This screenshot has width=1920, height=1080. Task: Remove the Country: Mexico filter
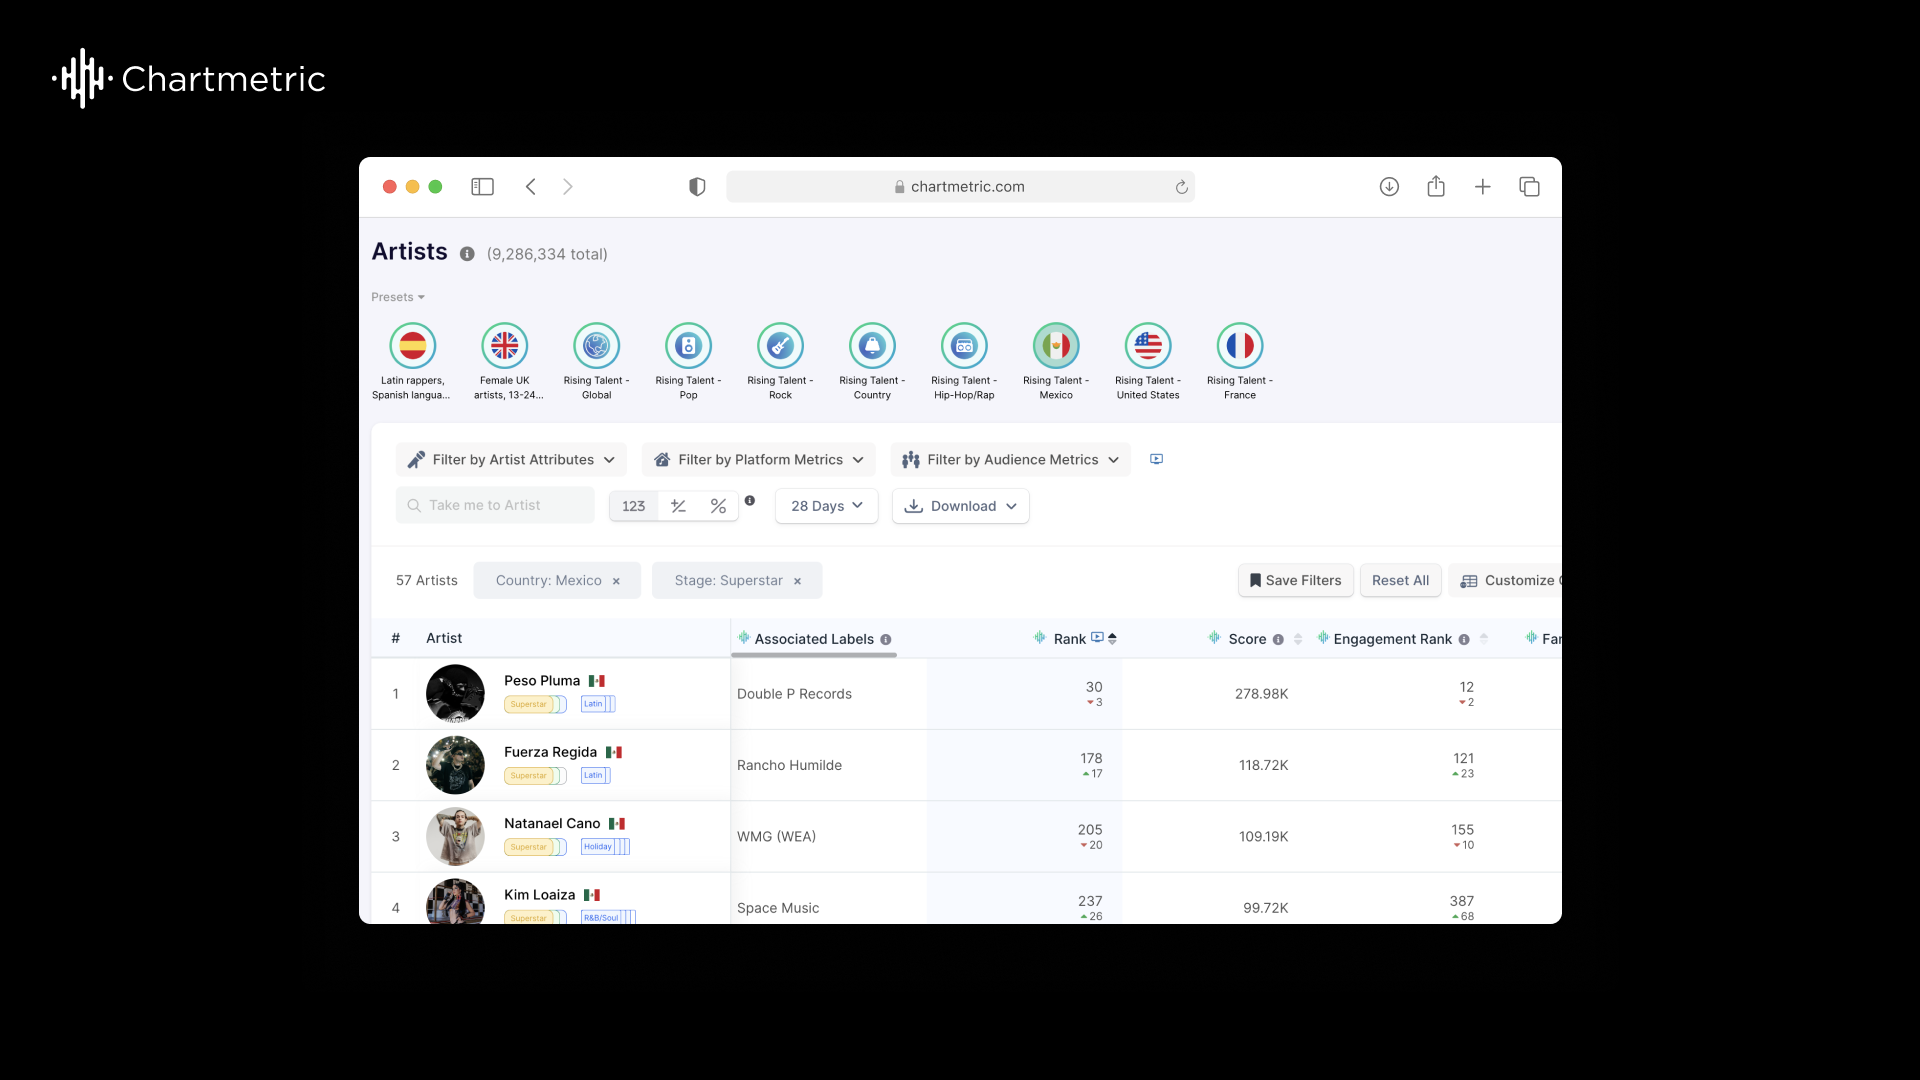[x=616, y=581]
